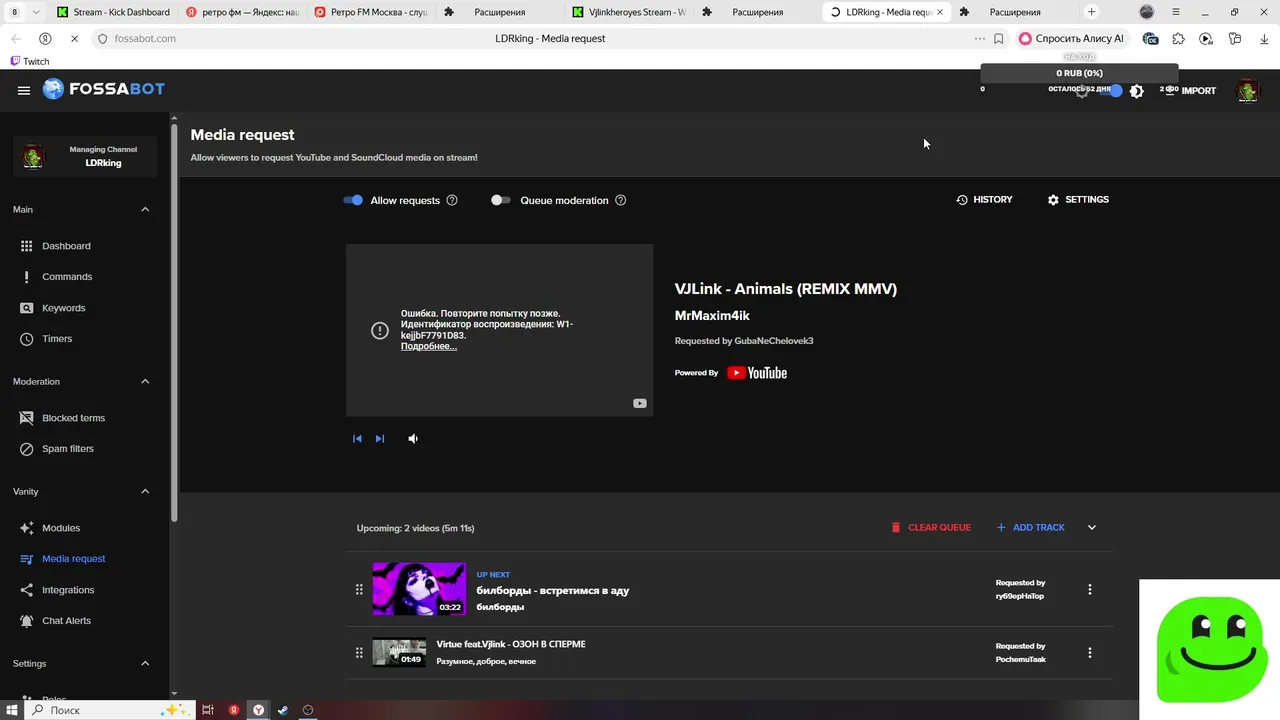The height and width of the screenshot is (720, 1280).
Task: Click the Modules sparkle icon
Action: pos(27,528)
